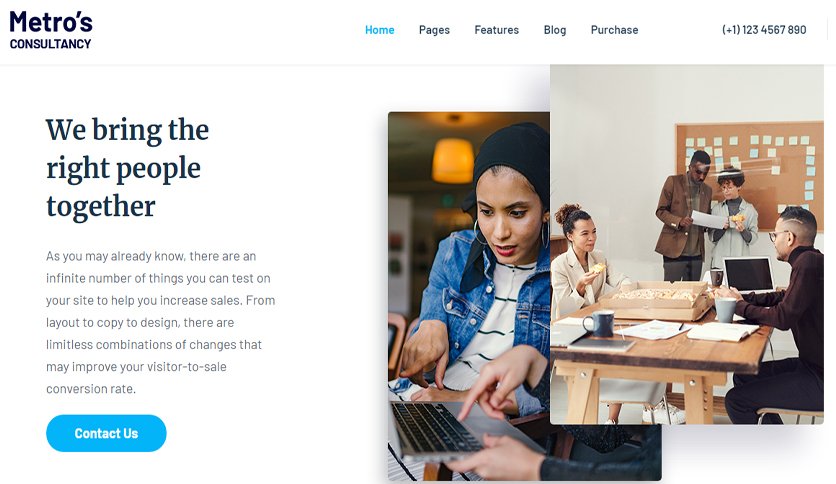Click the dark blue mug on the wooden table

click(x=599, y=324)
